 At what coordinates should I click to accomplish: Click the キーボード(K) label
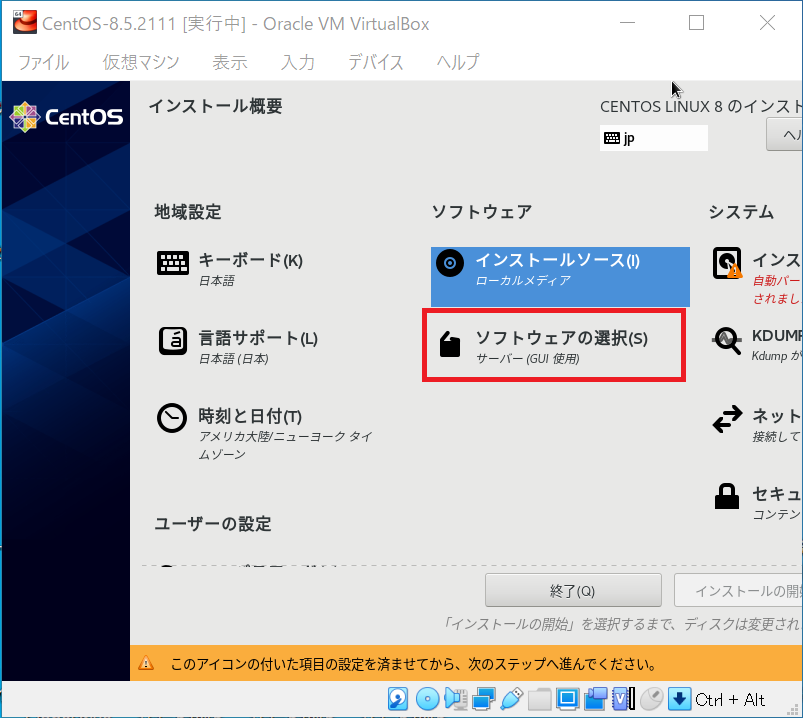(250, 260)
